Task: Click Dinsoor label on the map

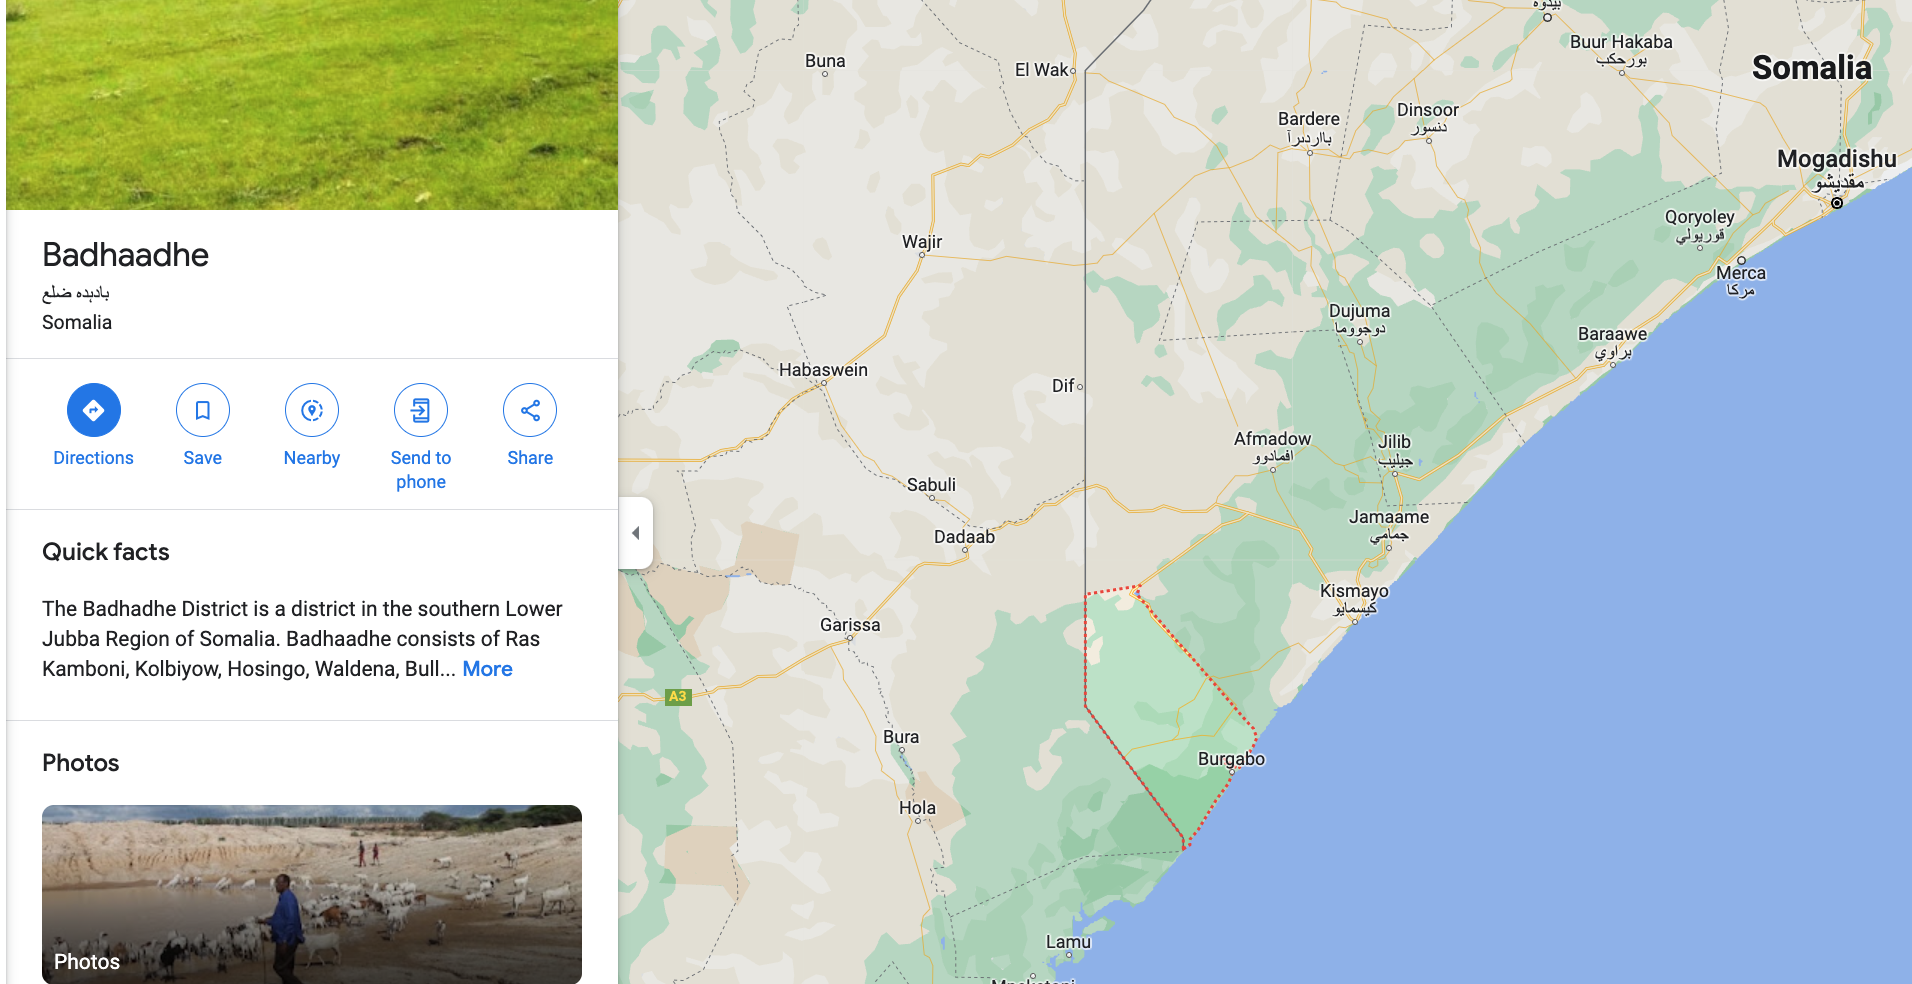Action: tap(1428, 110)
